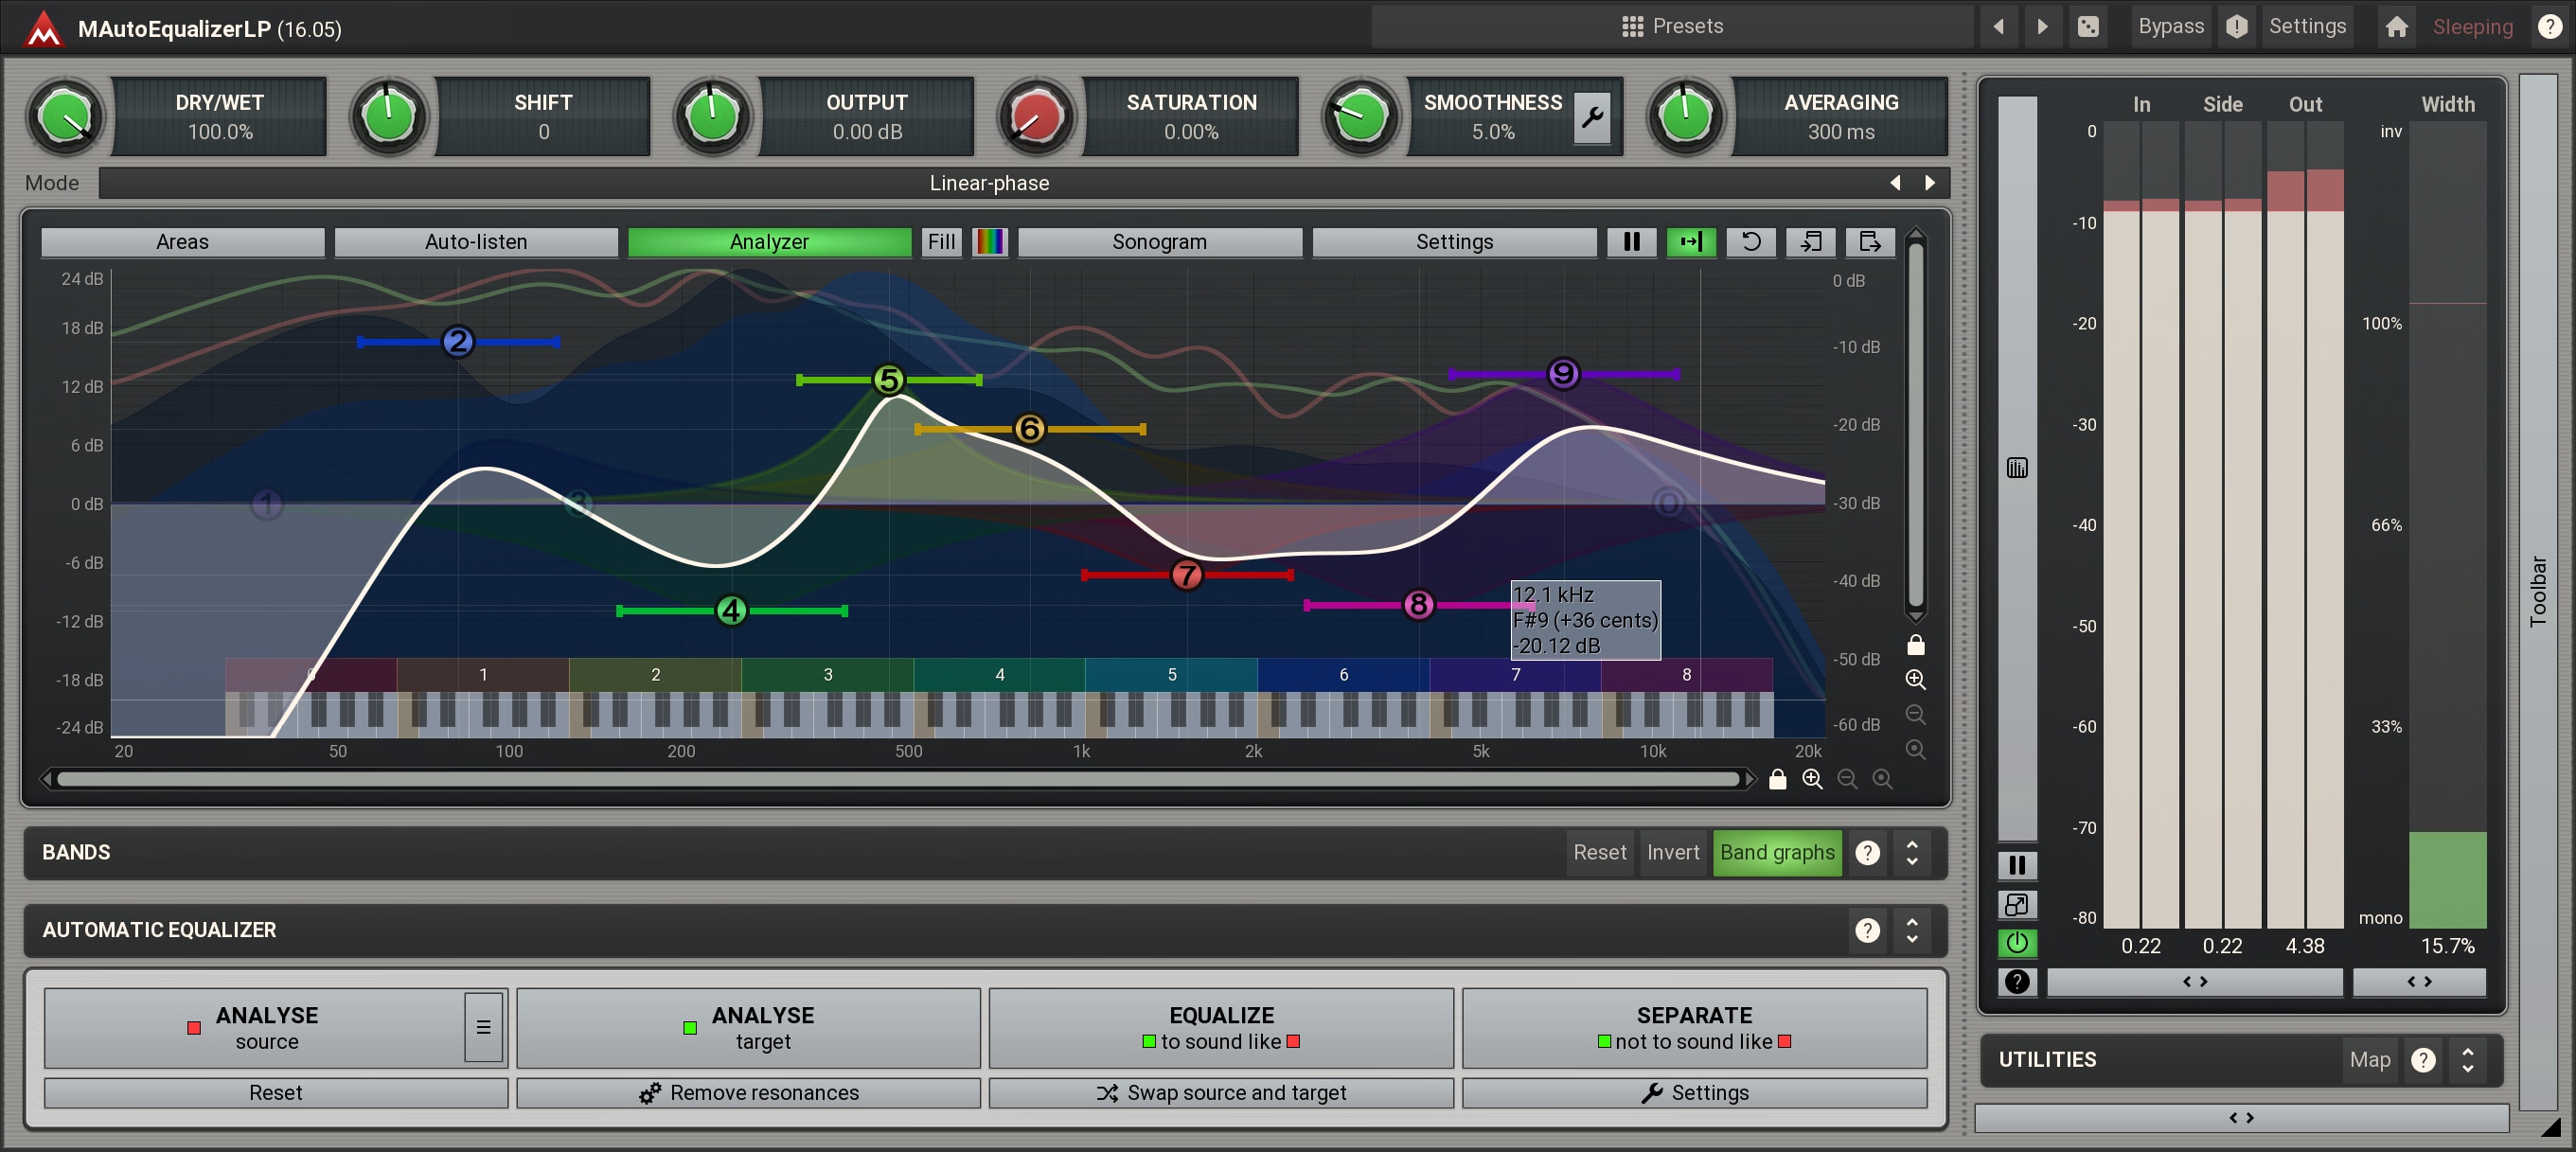Zoom in vertically on EQ graph

coord(1915,679)
